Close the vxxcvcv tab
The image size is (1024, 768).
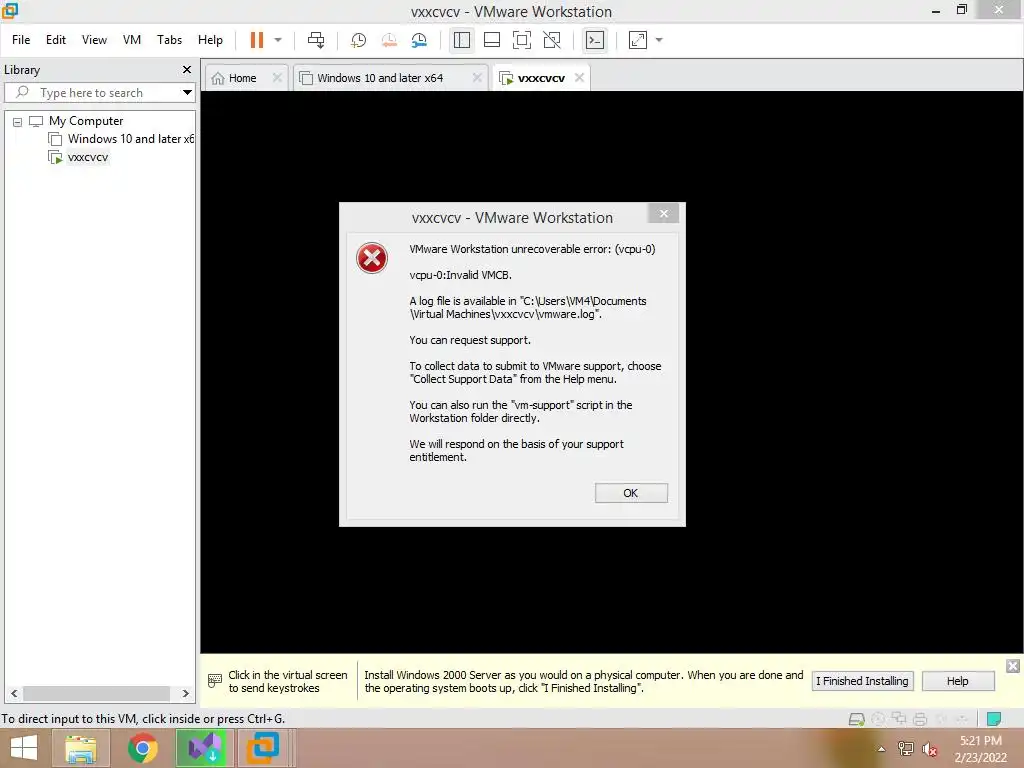(x=579, y=78)
